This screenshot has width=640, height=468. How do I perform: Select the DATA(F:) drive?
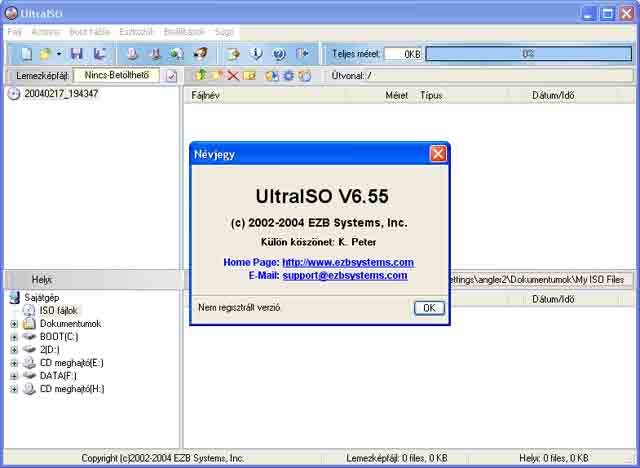coord(58,376)
